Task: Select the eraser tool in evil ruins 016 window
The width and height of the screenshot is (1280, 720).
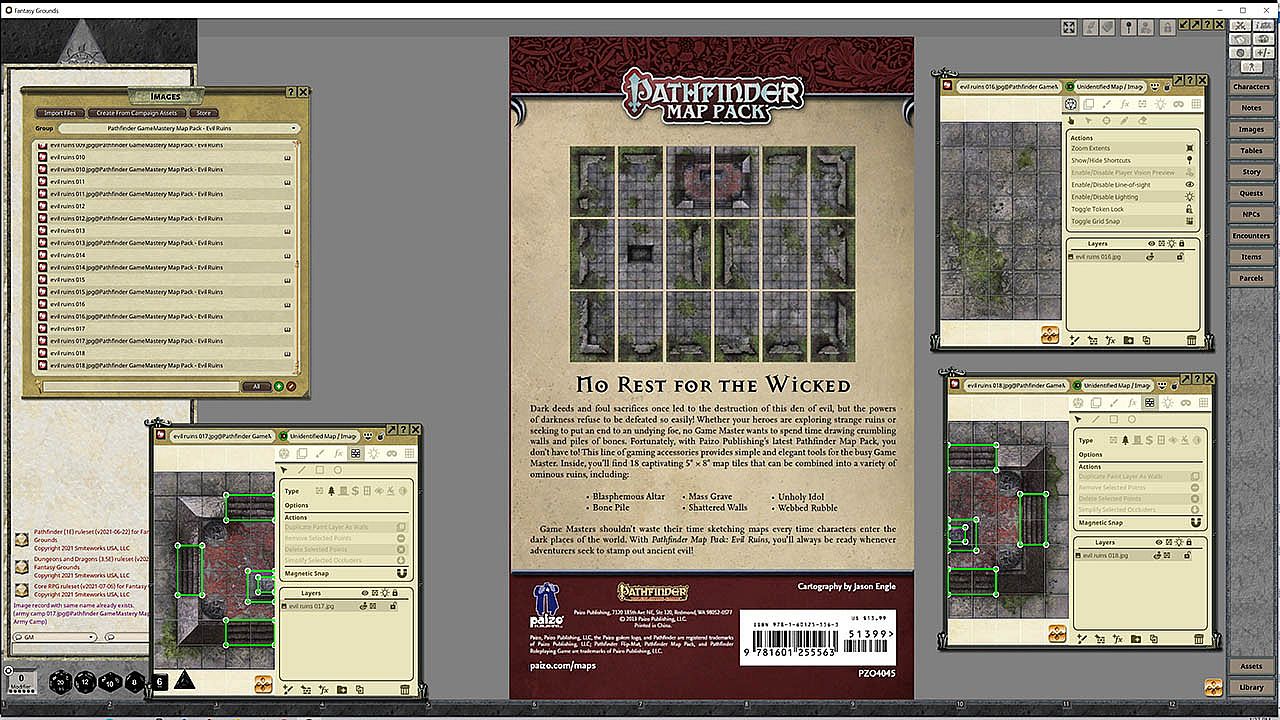Action: click(x=1143, y=120)
